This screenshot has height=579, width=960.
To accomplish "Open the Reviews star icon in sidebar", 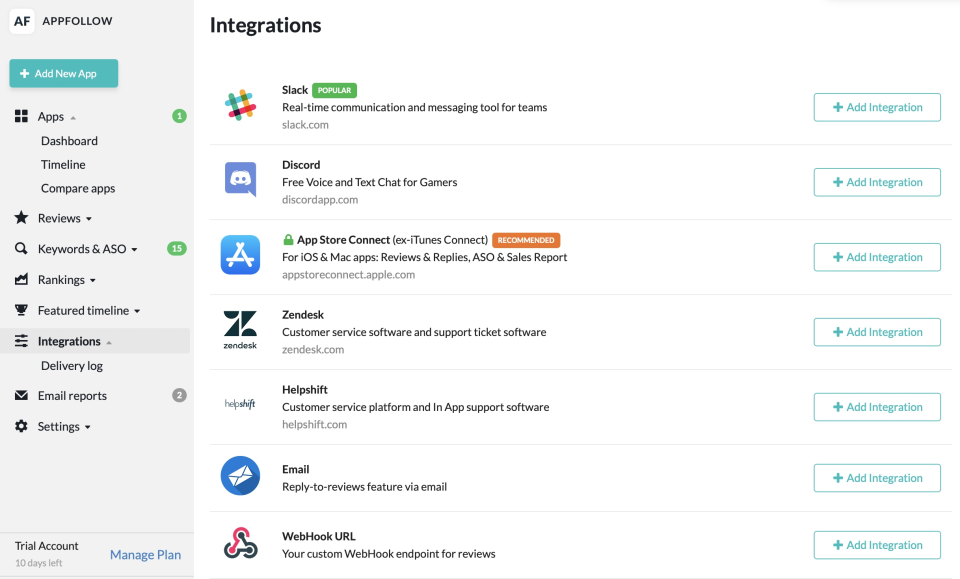I will tap(21, 218).
